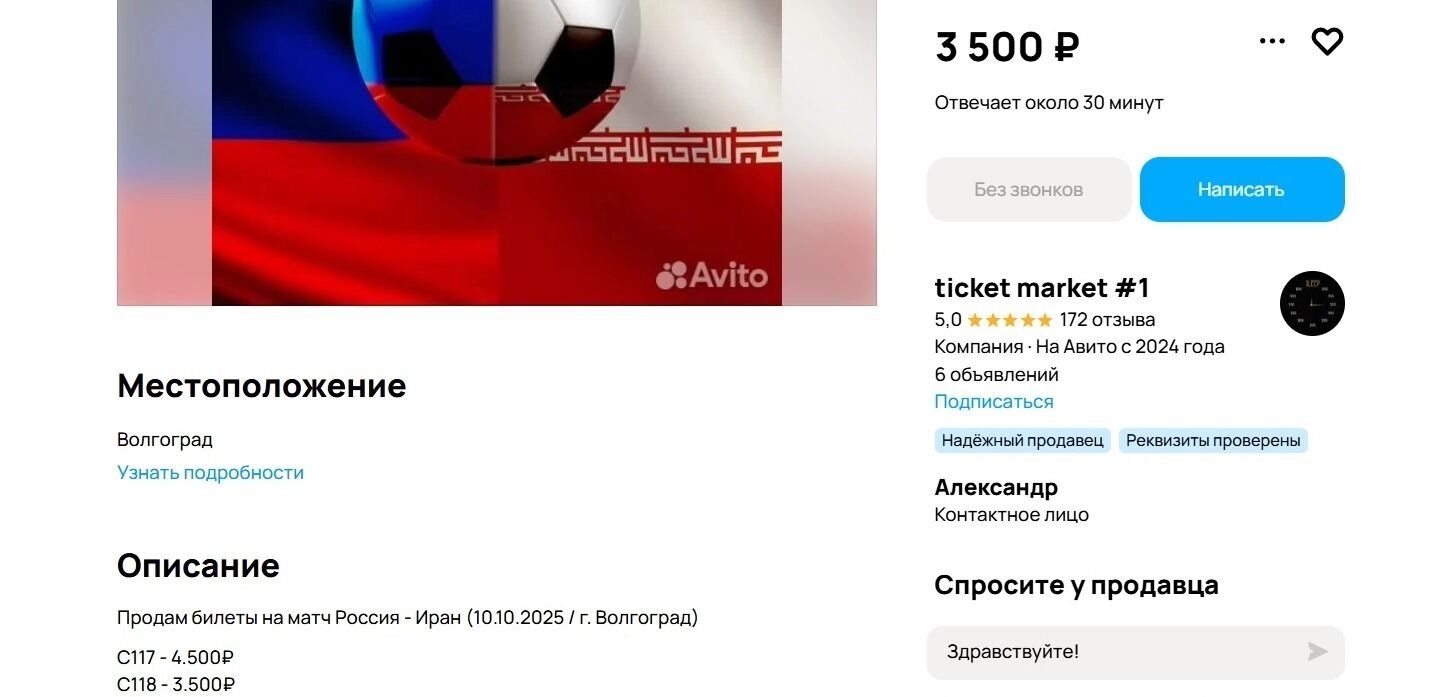
Task: Click the contact name "Александр"
Action: (x=996, y=488)
